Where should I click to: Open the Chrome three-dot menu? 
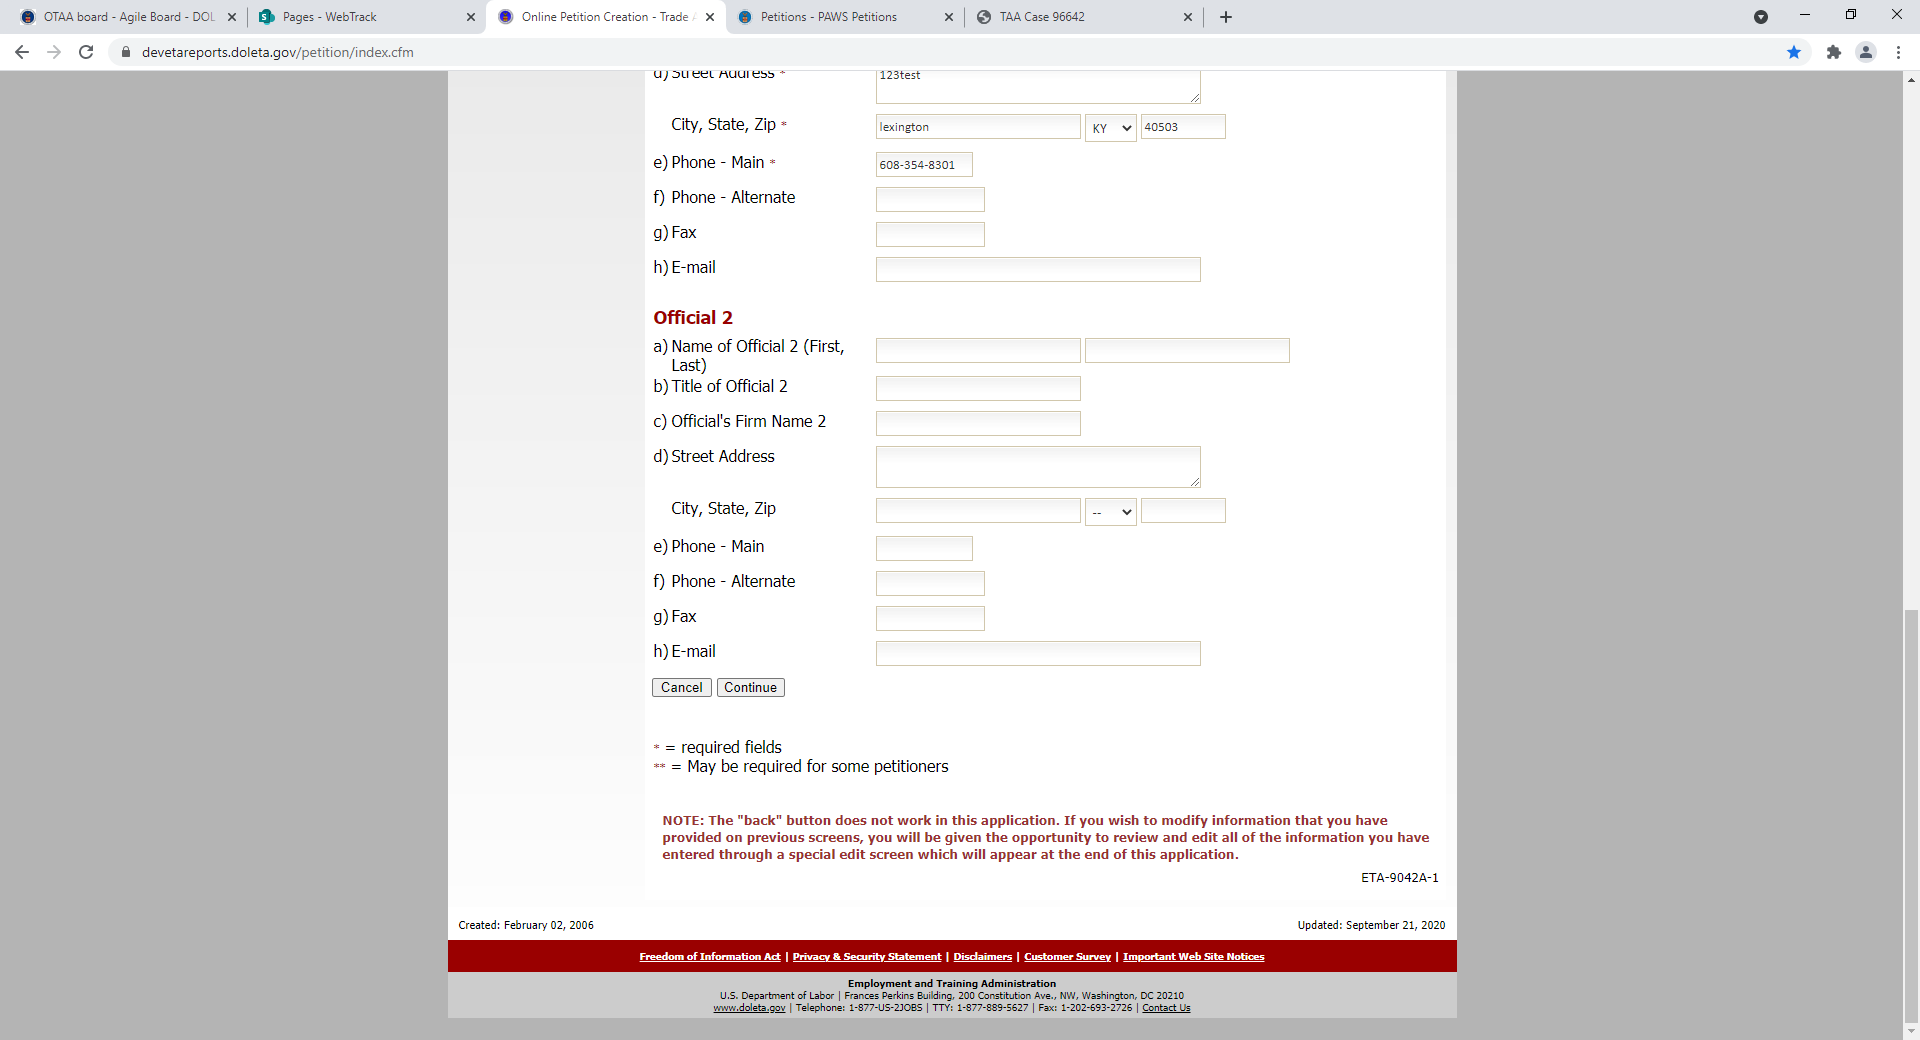(x=1898, y=52)
